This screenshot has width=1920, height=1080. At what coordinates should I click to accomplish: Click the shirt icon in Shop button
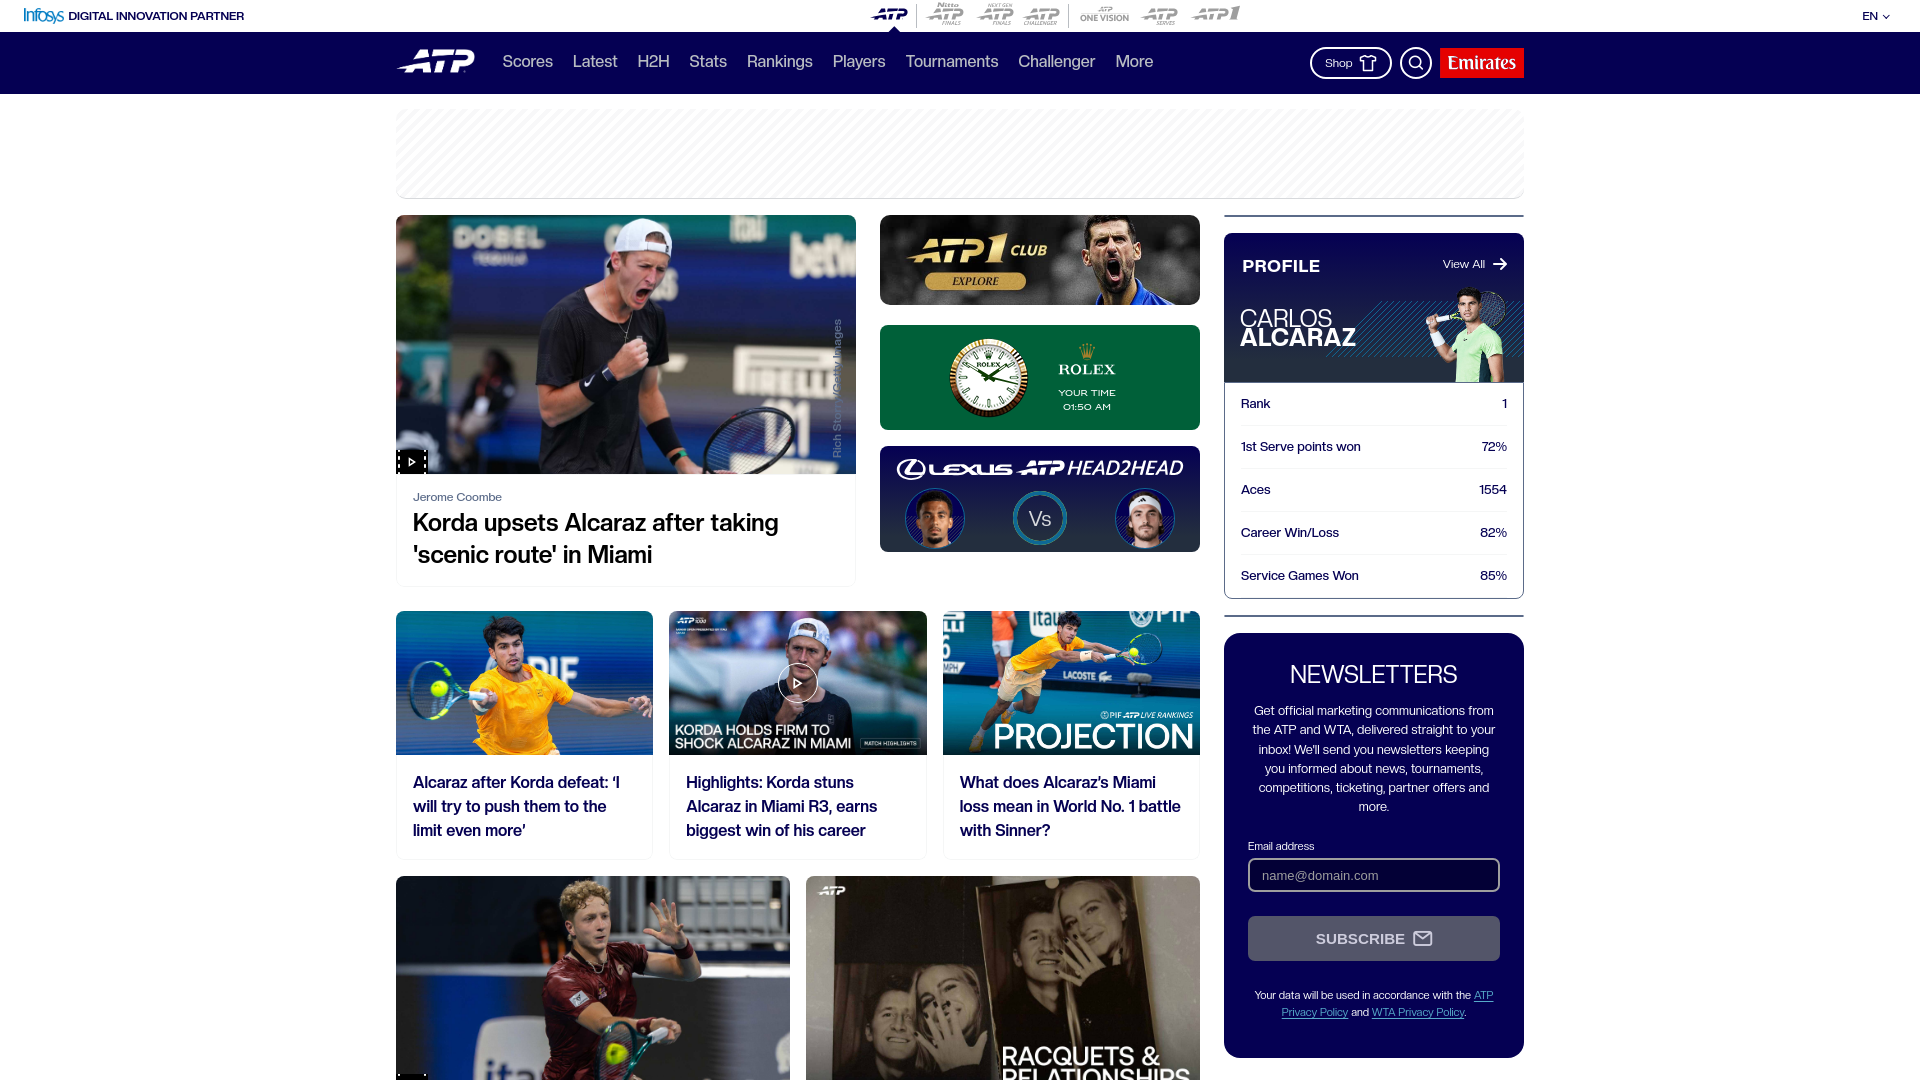[1368, 63]
